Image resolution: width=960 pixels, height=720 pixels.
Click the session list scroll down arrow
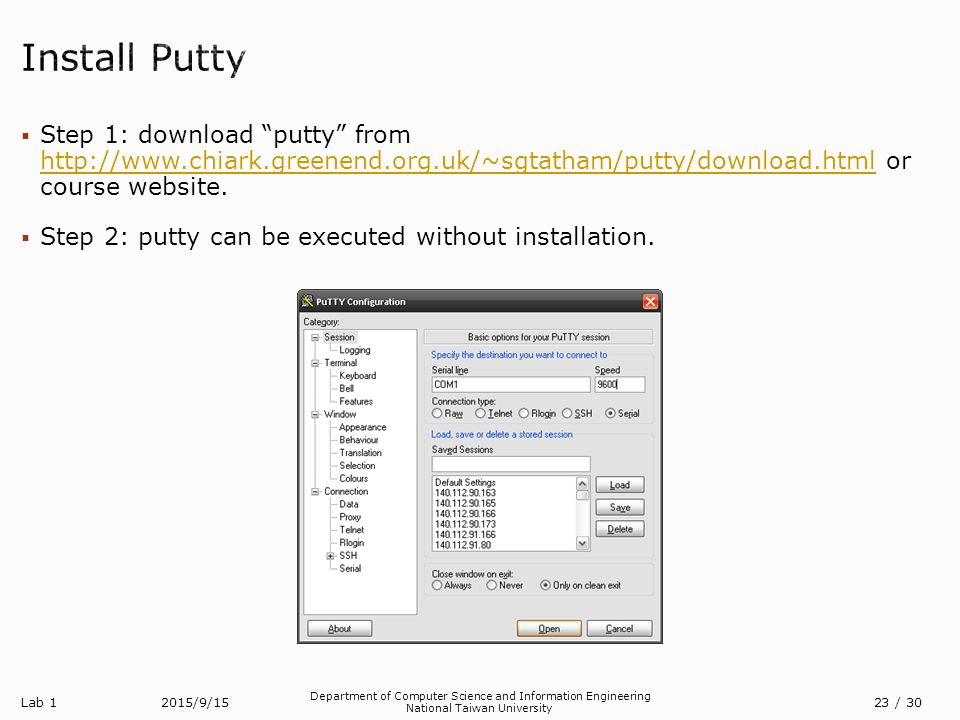[582, 544]
